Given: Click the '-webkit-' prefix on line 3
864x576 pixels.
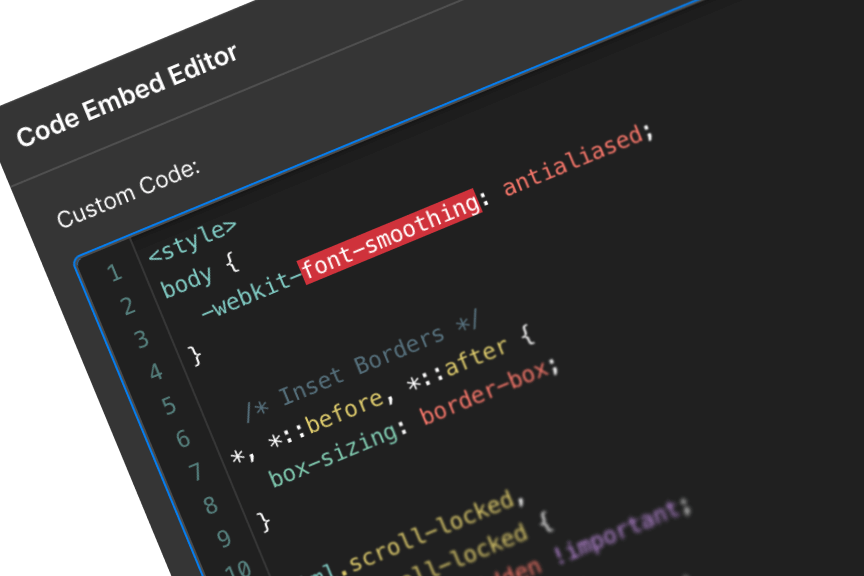Looking at the screenshot, I should coord(250,295).
